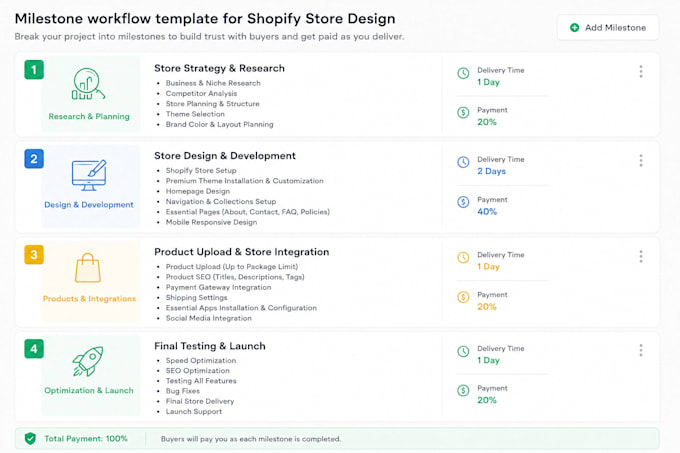Click the clock icon for Store Strategy delivery time

(463, 73)
